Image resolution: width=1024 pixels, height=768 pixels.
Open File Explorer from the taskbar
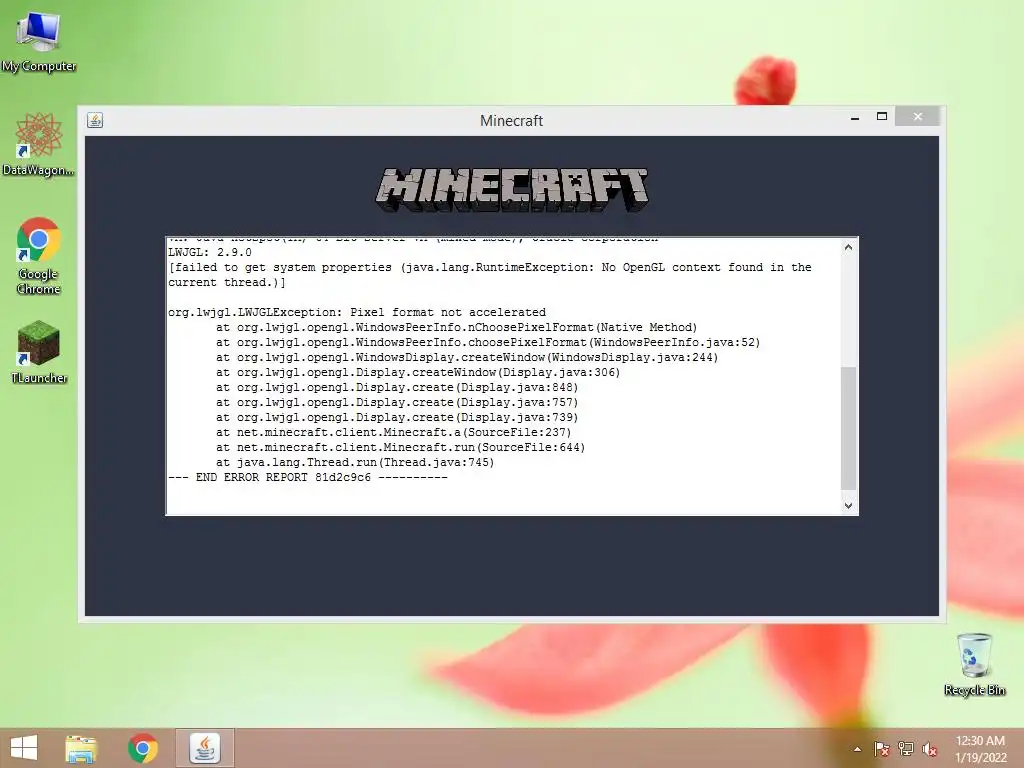(81, 748)
